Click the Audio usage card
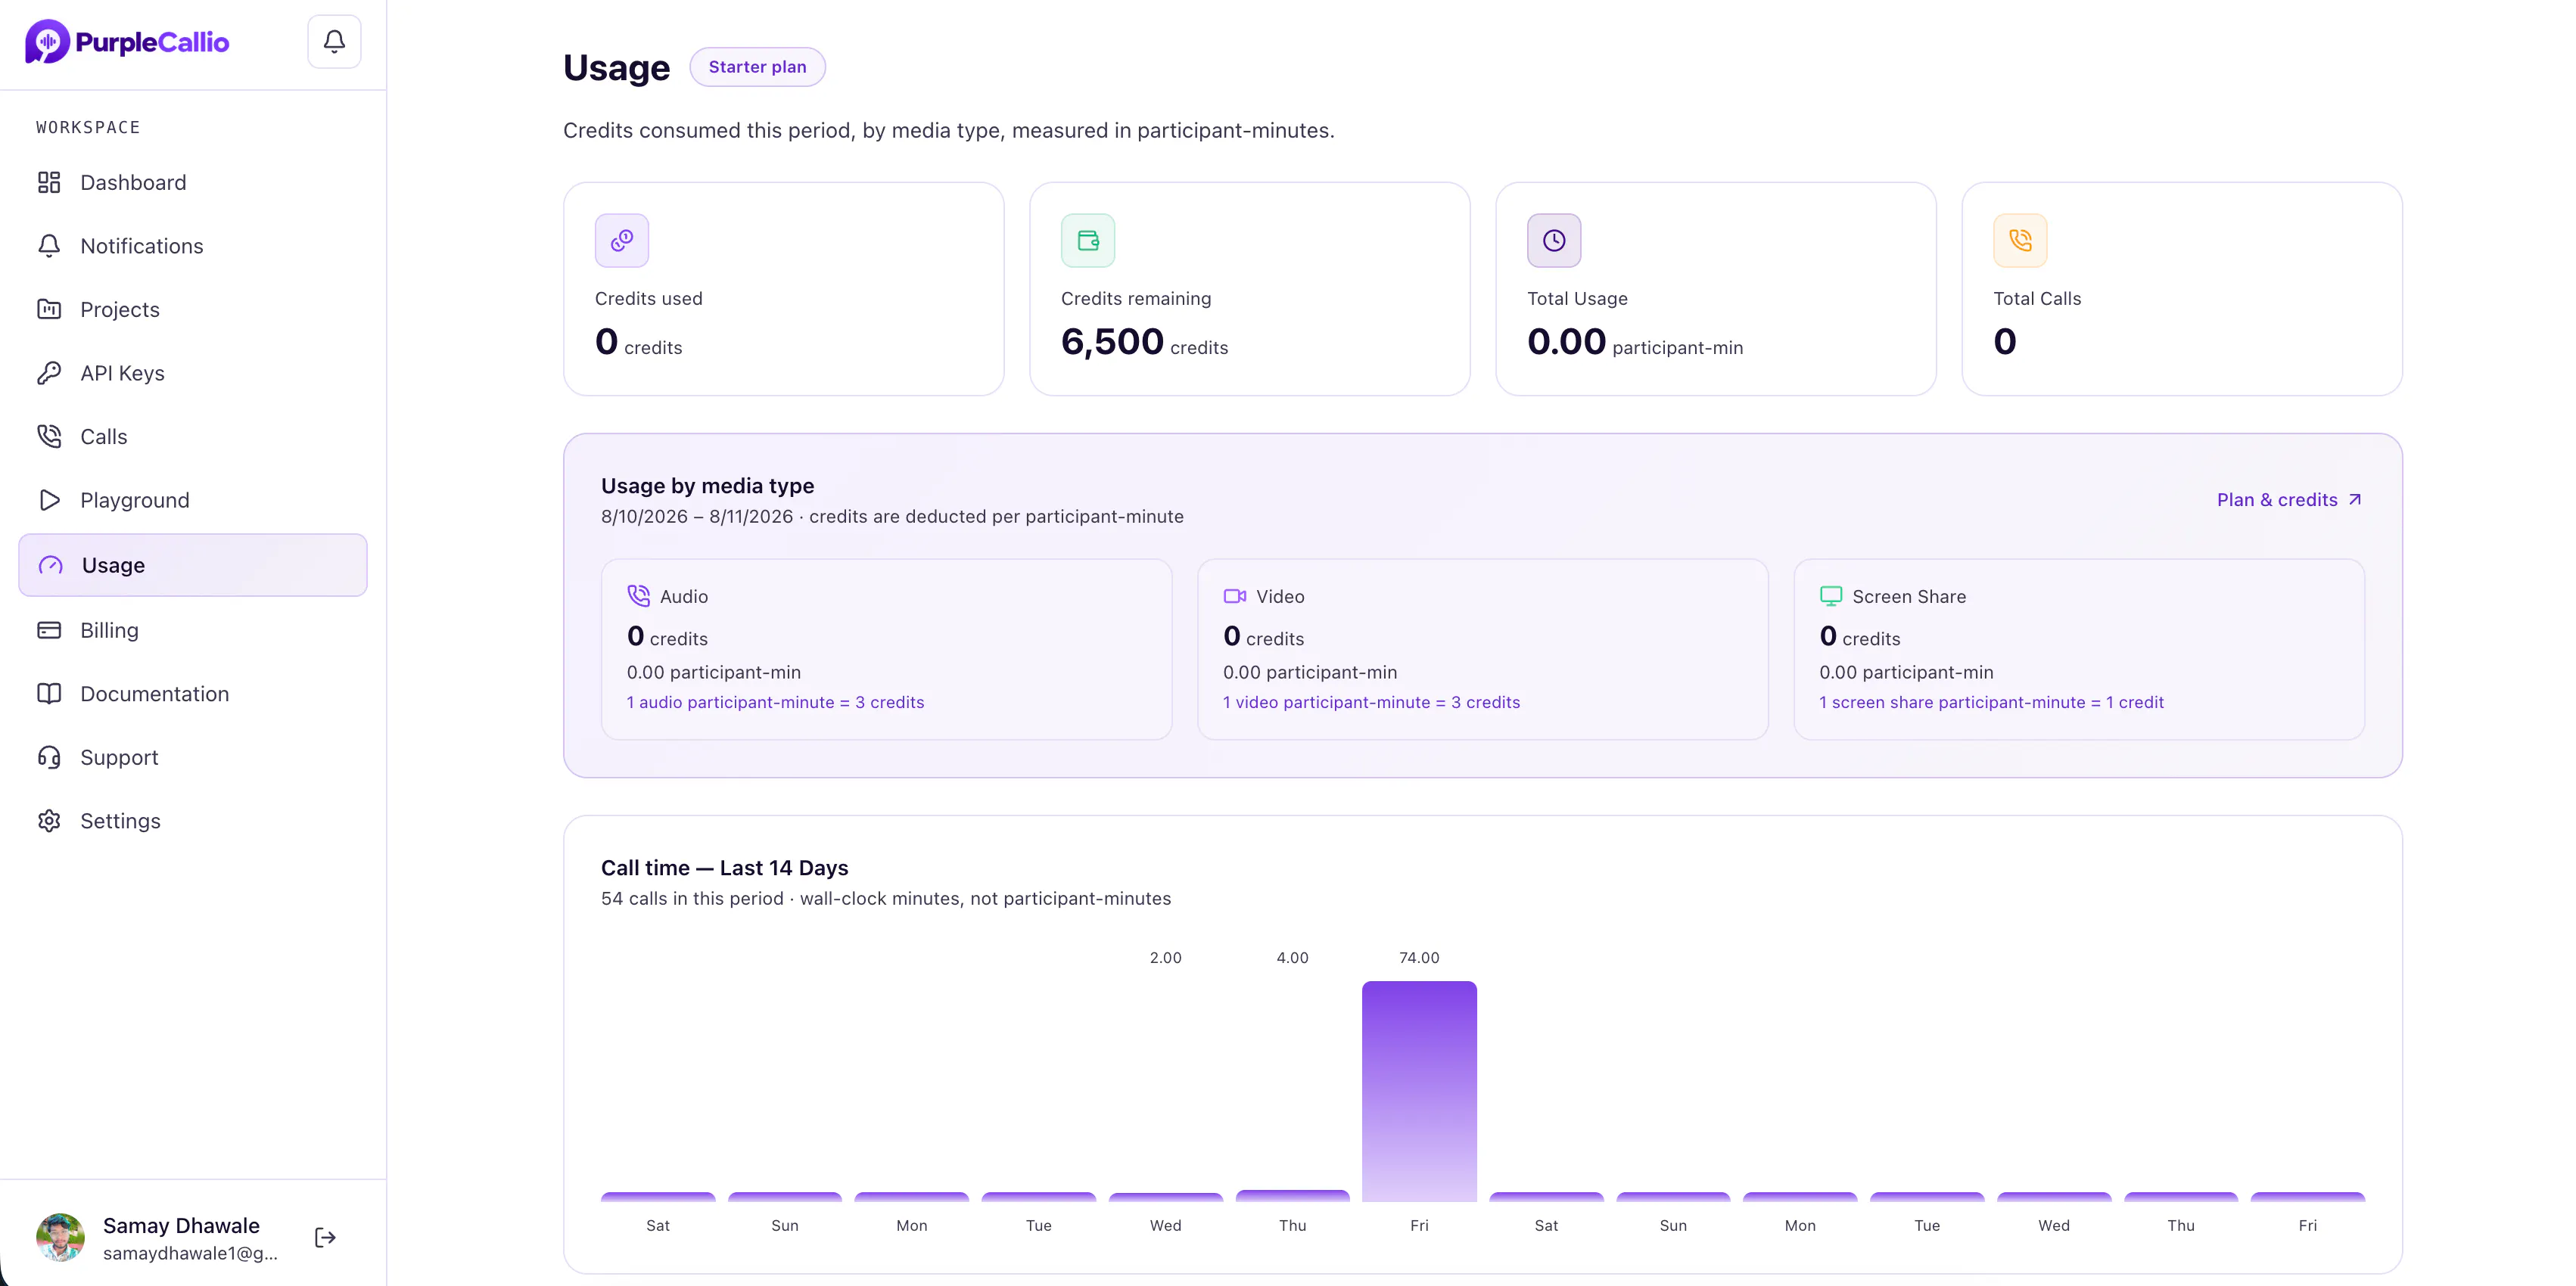The image size is (2576, 1286). pyautogui.click(x=886, y=649)
